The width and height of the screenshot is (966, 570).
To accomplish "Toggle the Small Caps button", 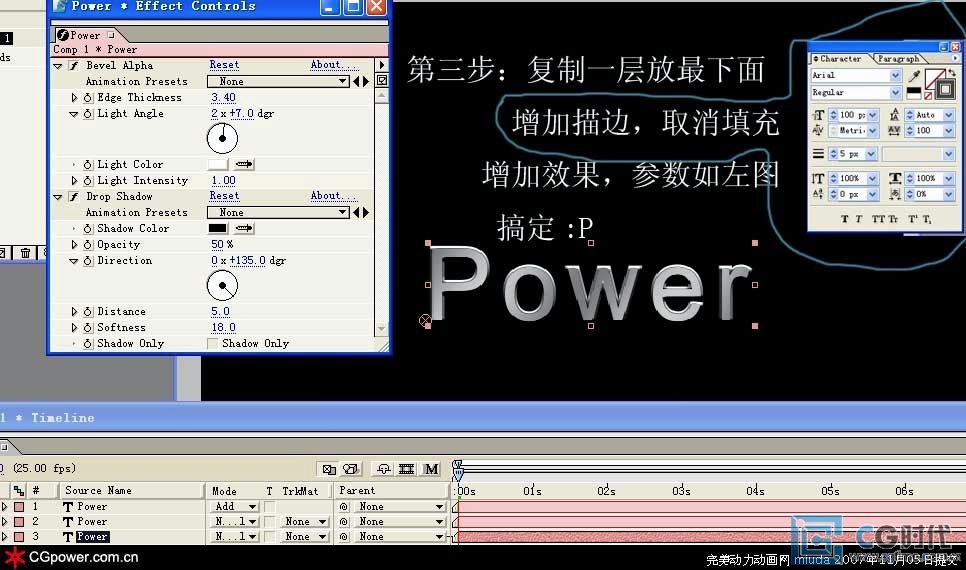I will coord(893,219).
